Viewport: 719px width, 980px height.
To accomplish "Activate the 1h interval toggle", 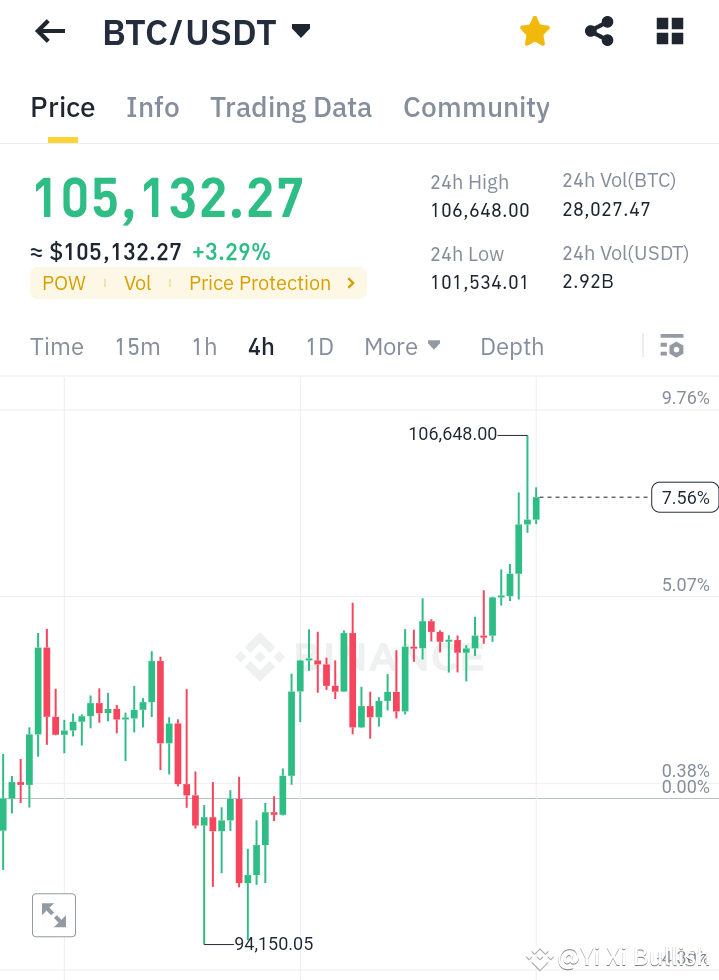I will 204,346.
